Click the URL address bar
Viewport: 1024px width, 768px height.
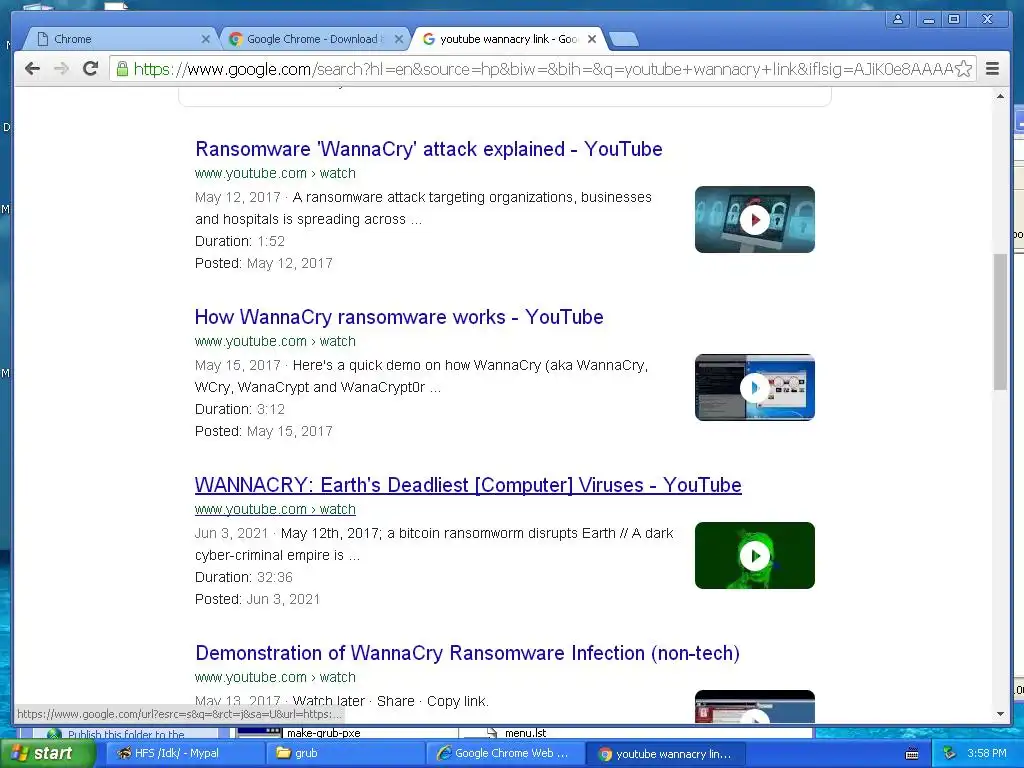[542, 69]
